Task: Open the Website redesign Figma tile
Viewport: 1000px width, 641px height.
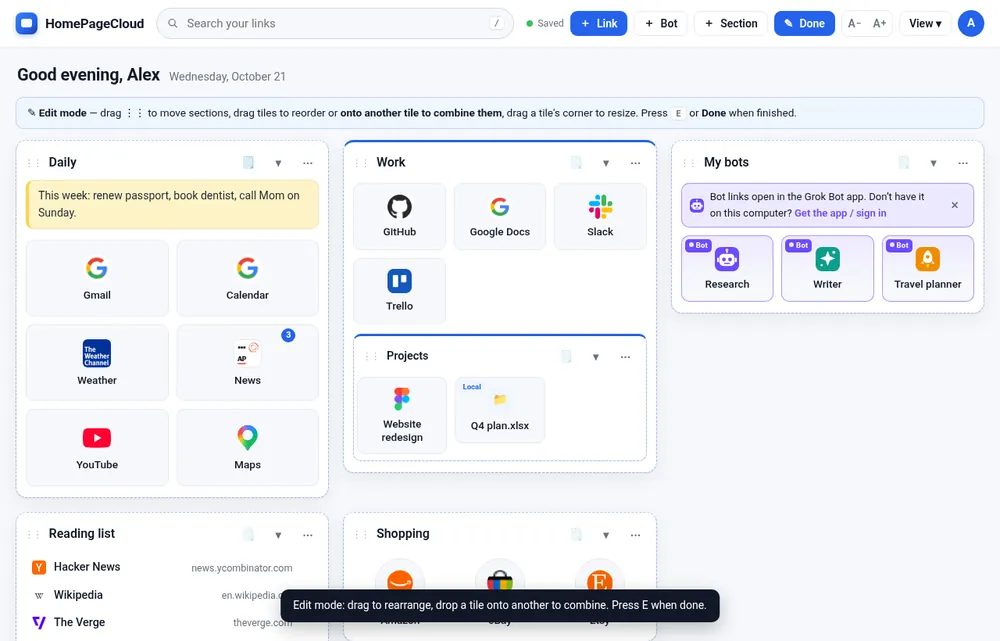Action: tap(402, 415)
